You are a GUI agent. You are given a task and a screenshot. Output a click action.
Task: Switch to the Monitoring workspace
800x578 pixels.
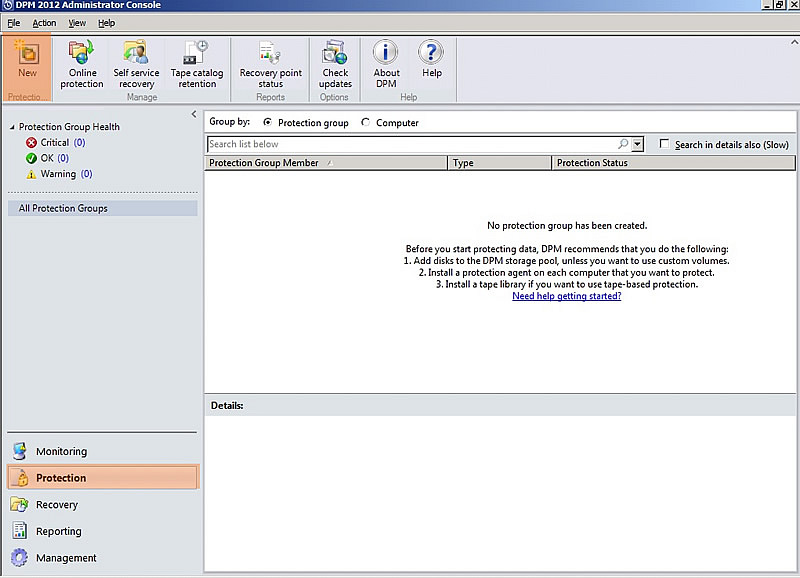(x=61, y=451)
